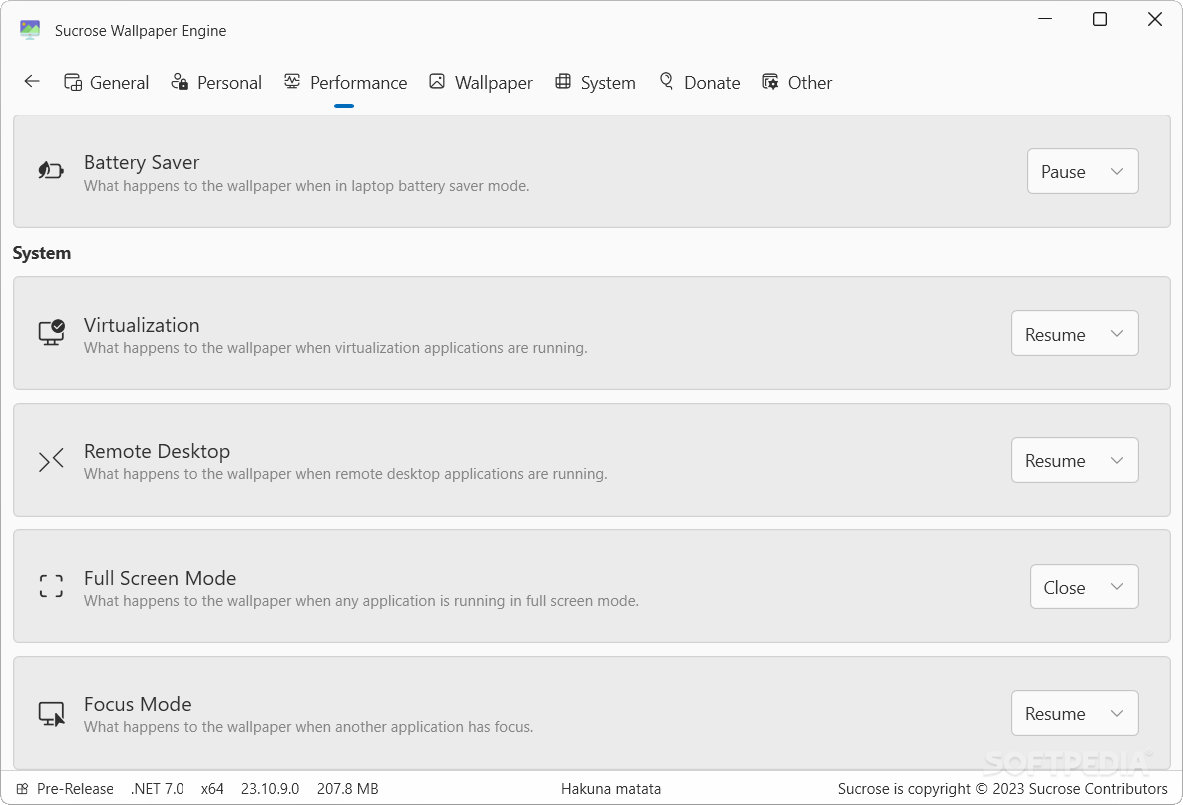1183x805 pixels.
Task: Maximize the Sucrose window
Action: [1100, 19]
